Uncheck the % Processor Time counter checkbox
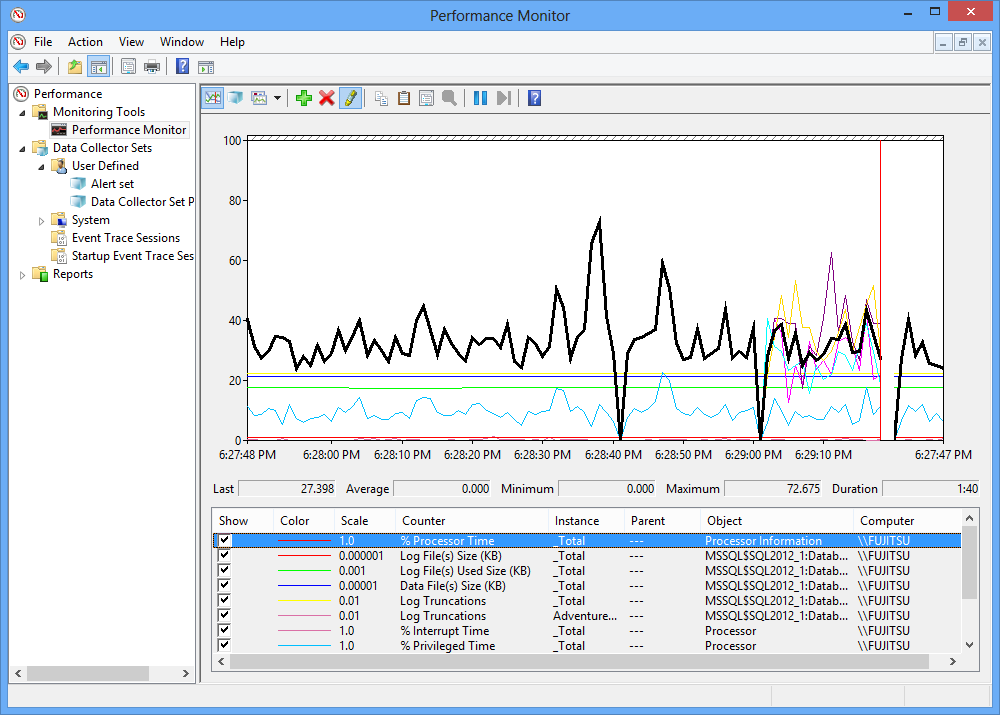This screenshot has height=715, width=1000. click(224, 541)
